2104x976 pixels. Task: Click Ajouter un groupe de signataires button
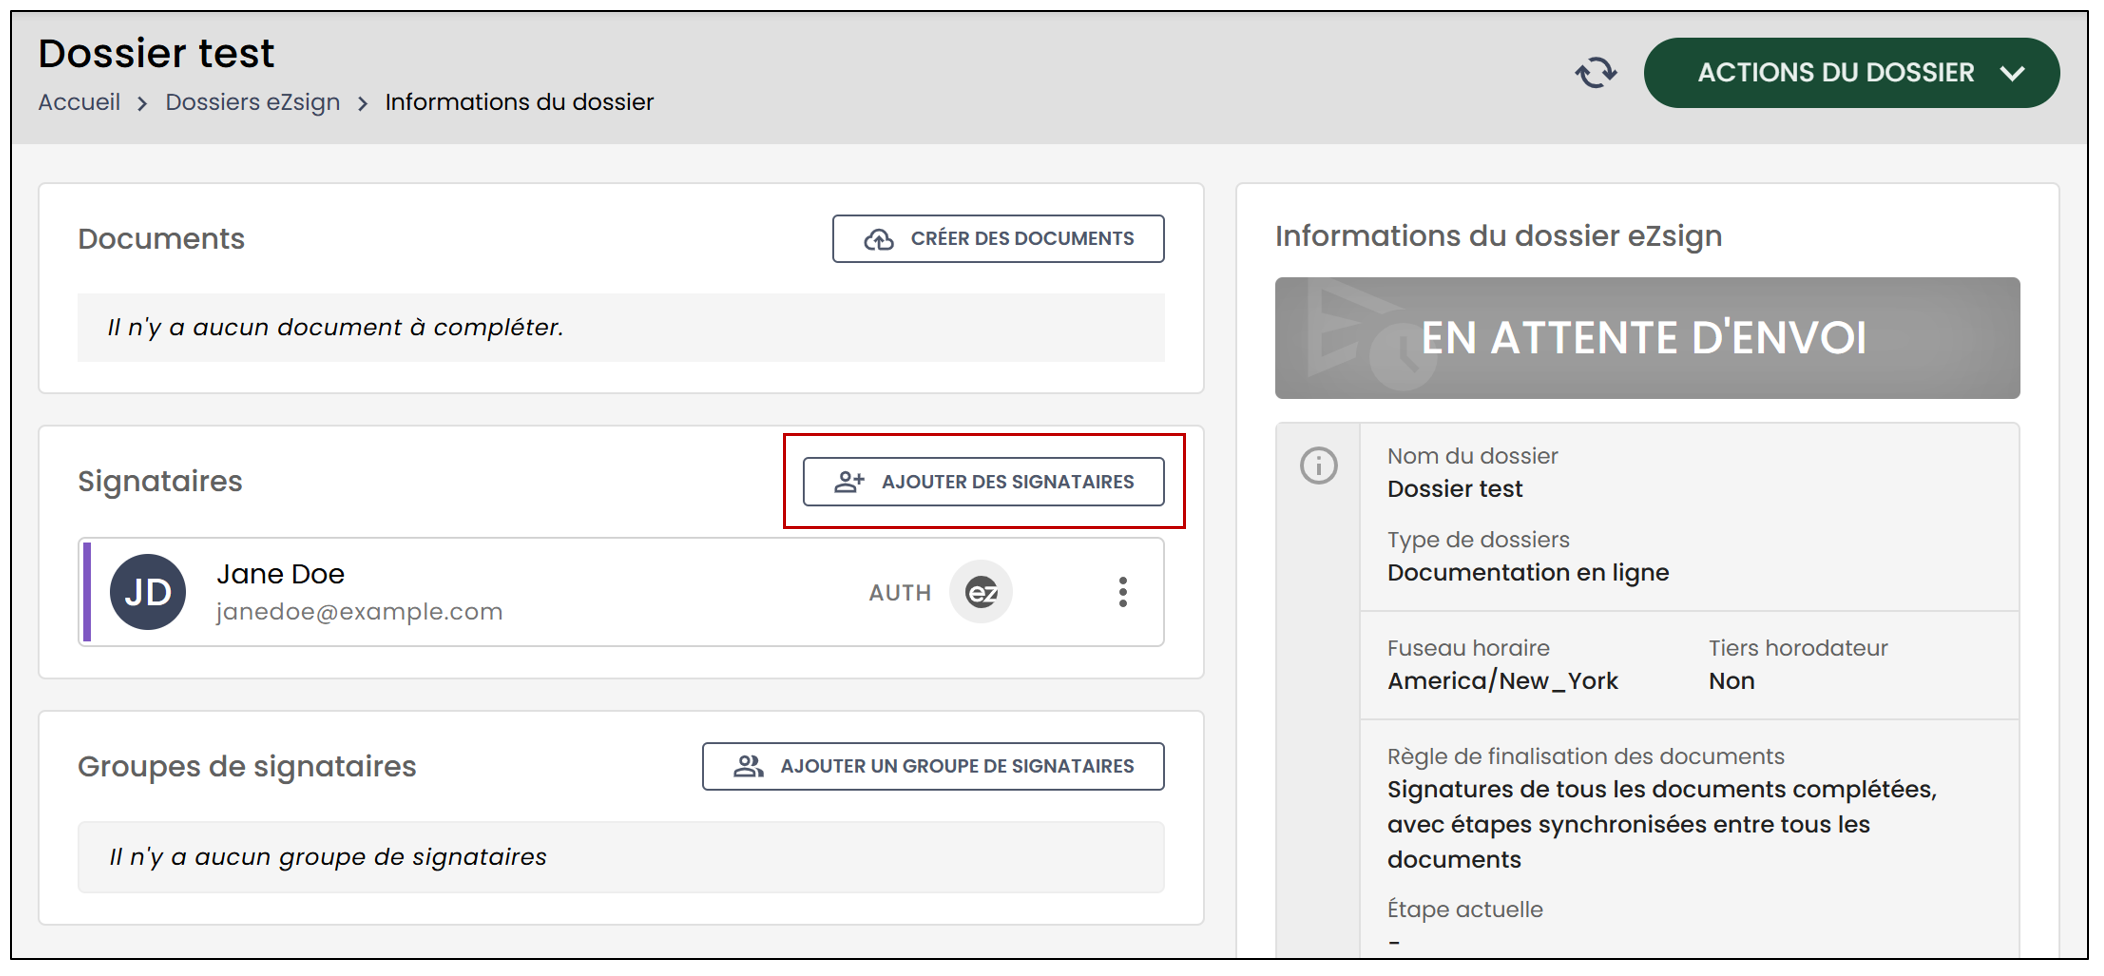pyautogui.click(x=933, y=766)
